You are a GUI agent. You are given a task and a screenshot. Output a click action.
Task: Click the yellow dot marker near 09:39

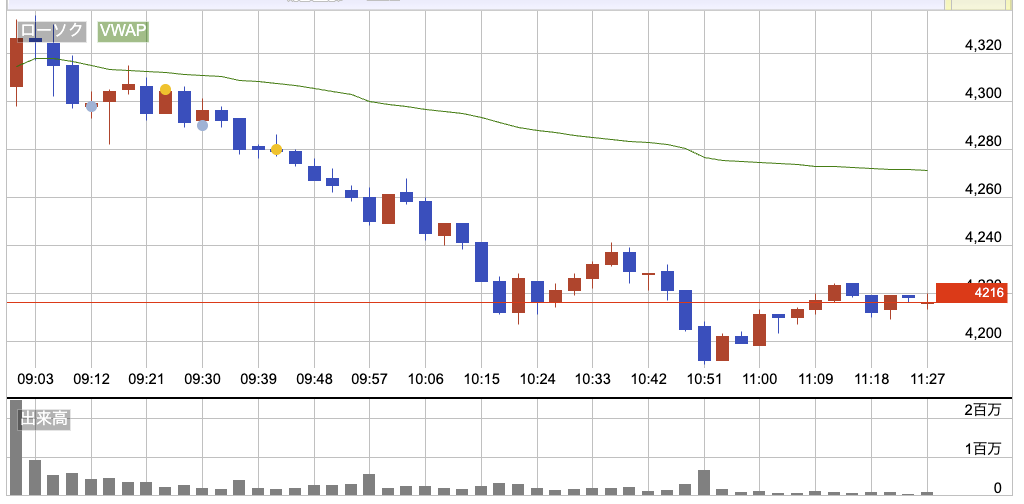[277, 150]
